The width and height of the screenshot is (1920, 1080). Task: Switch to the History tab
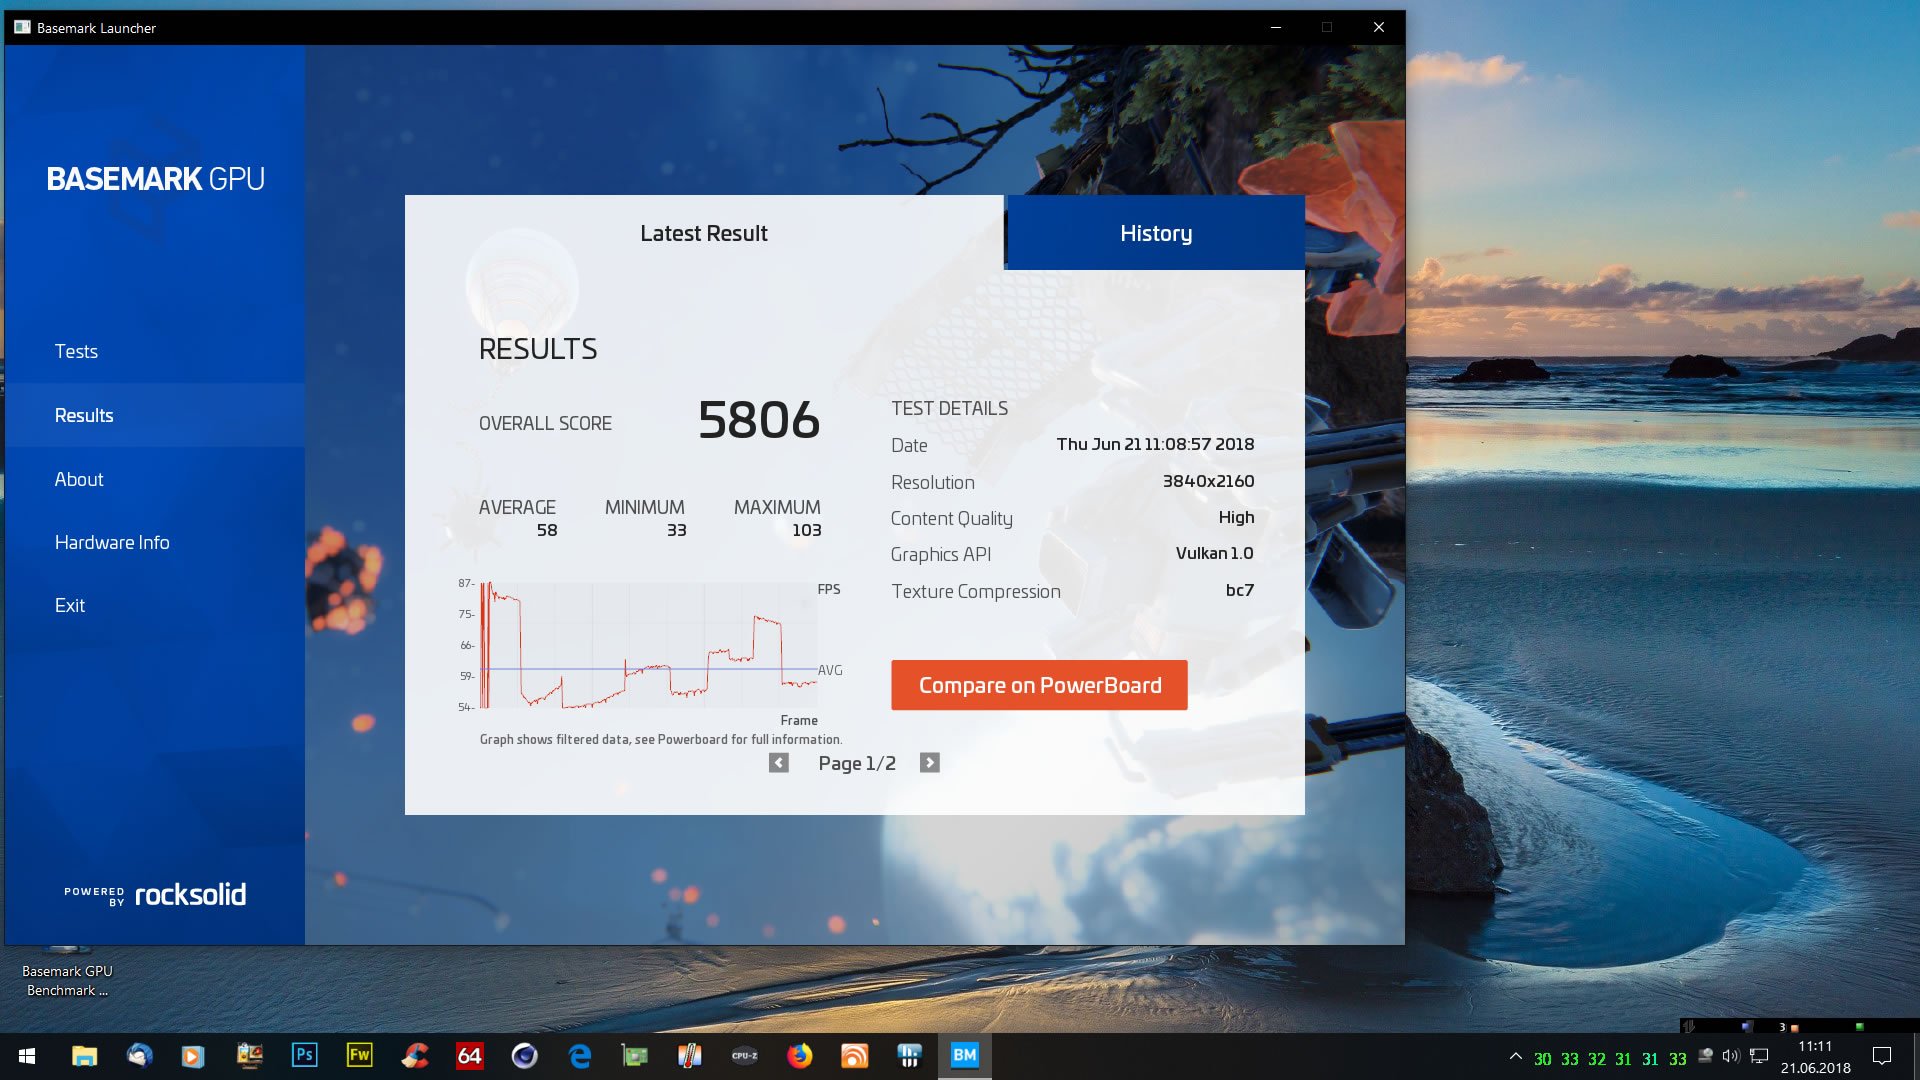point(1155,233)
